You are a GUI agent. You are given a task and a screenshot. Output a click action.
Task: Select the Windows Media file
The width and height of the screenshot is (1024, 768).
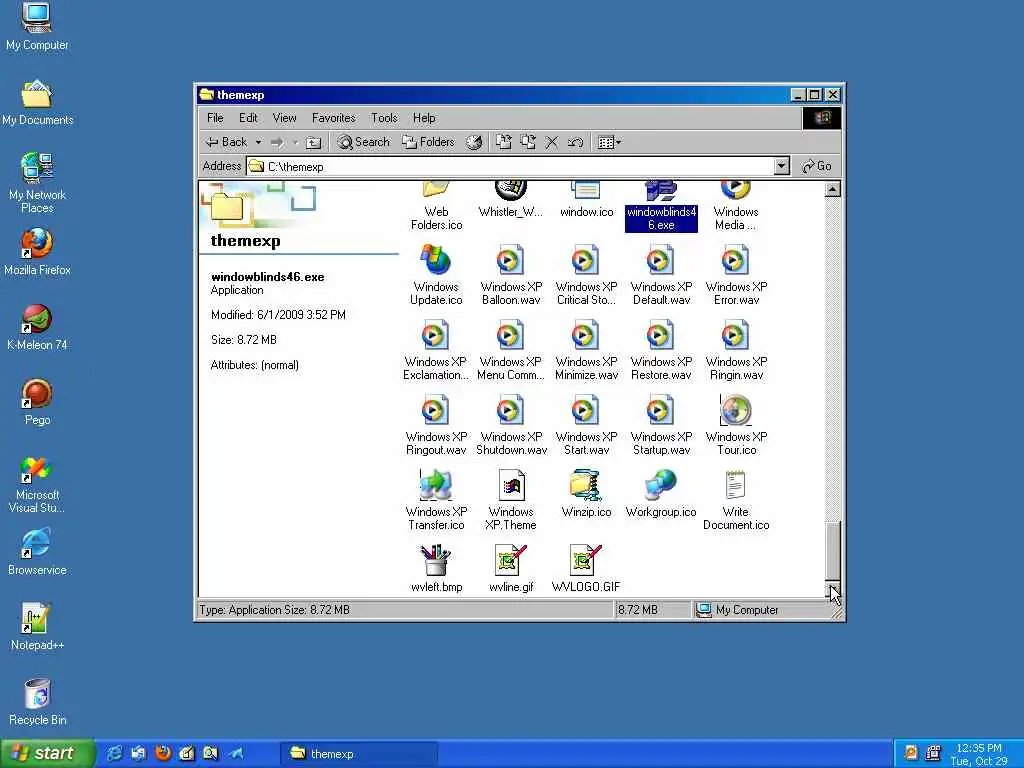[x=736, y=208]
